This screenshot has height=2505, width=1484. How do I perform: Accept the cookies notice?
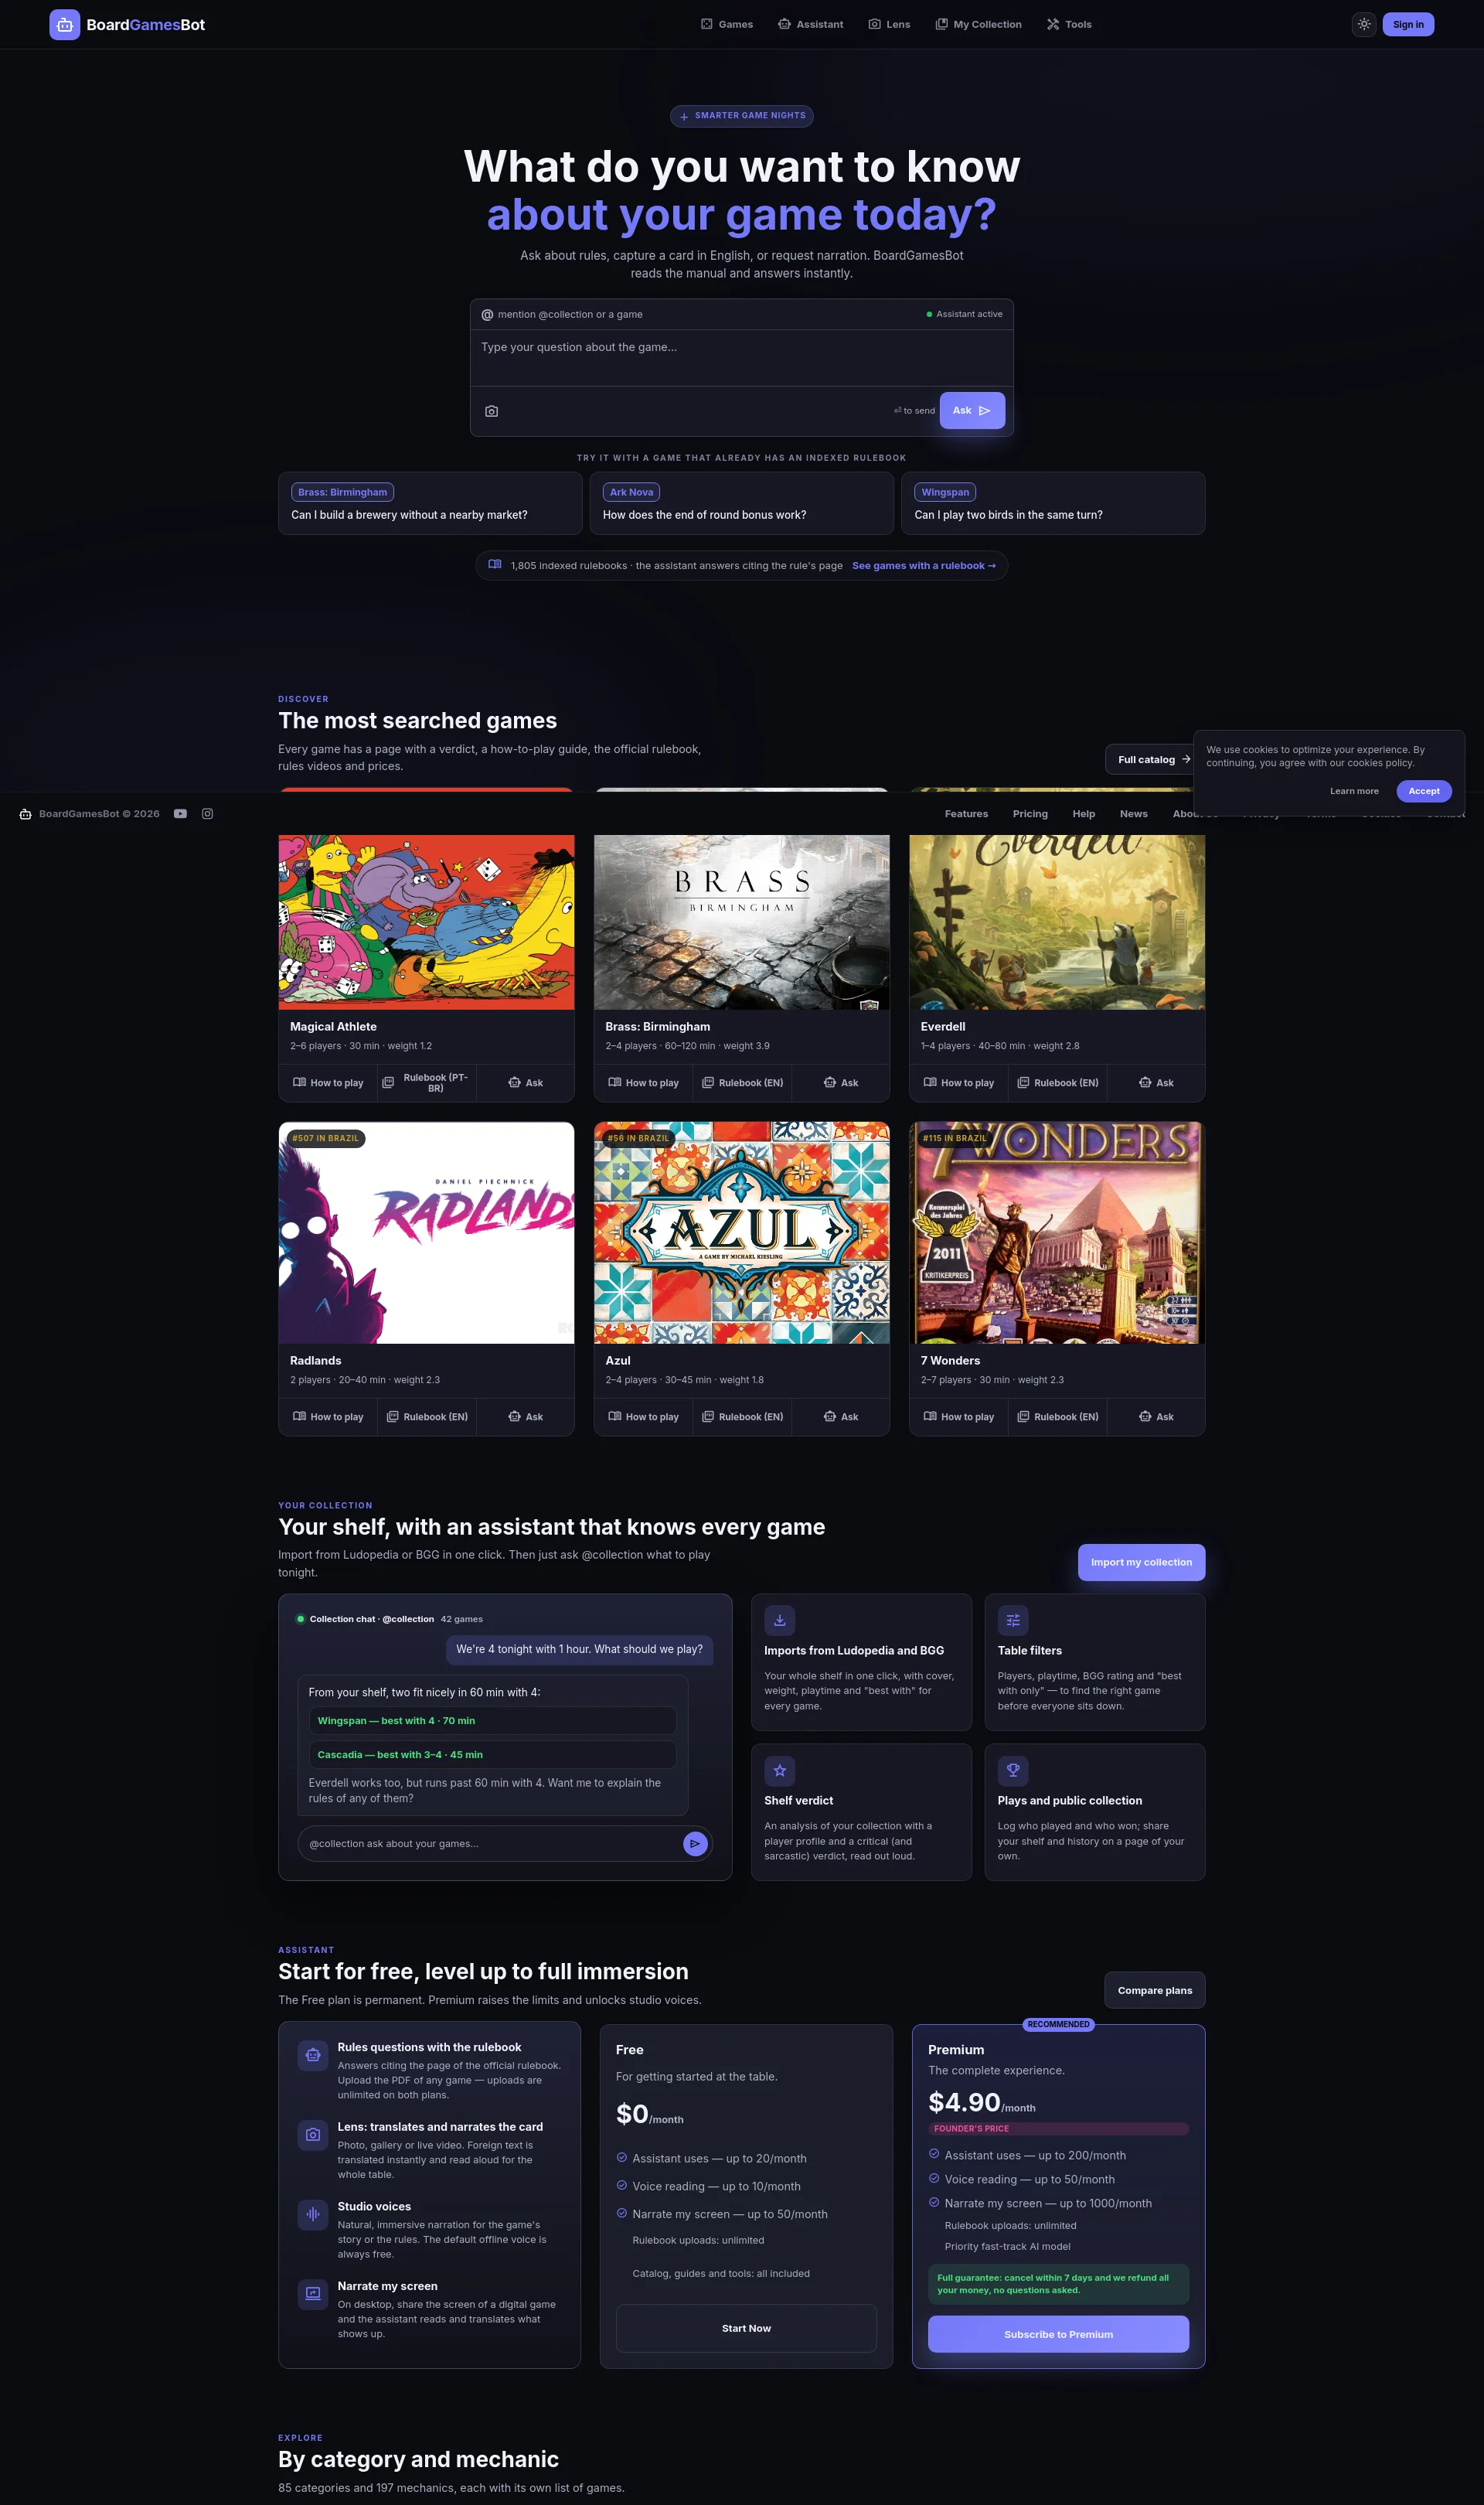click(x=1424, y=791)
